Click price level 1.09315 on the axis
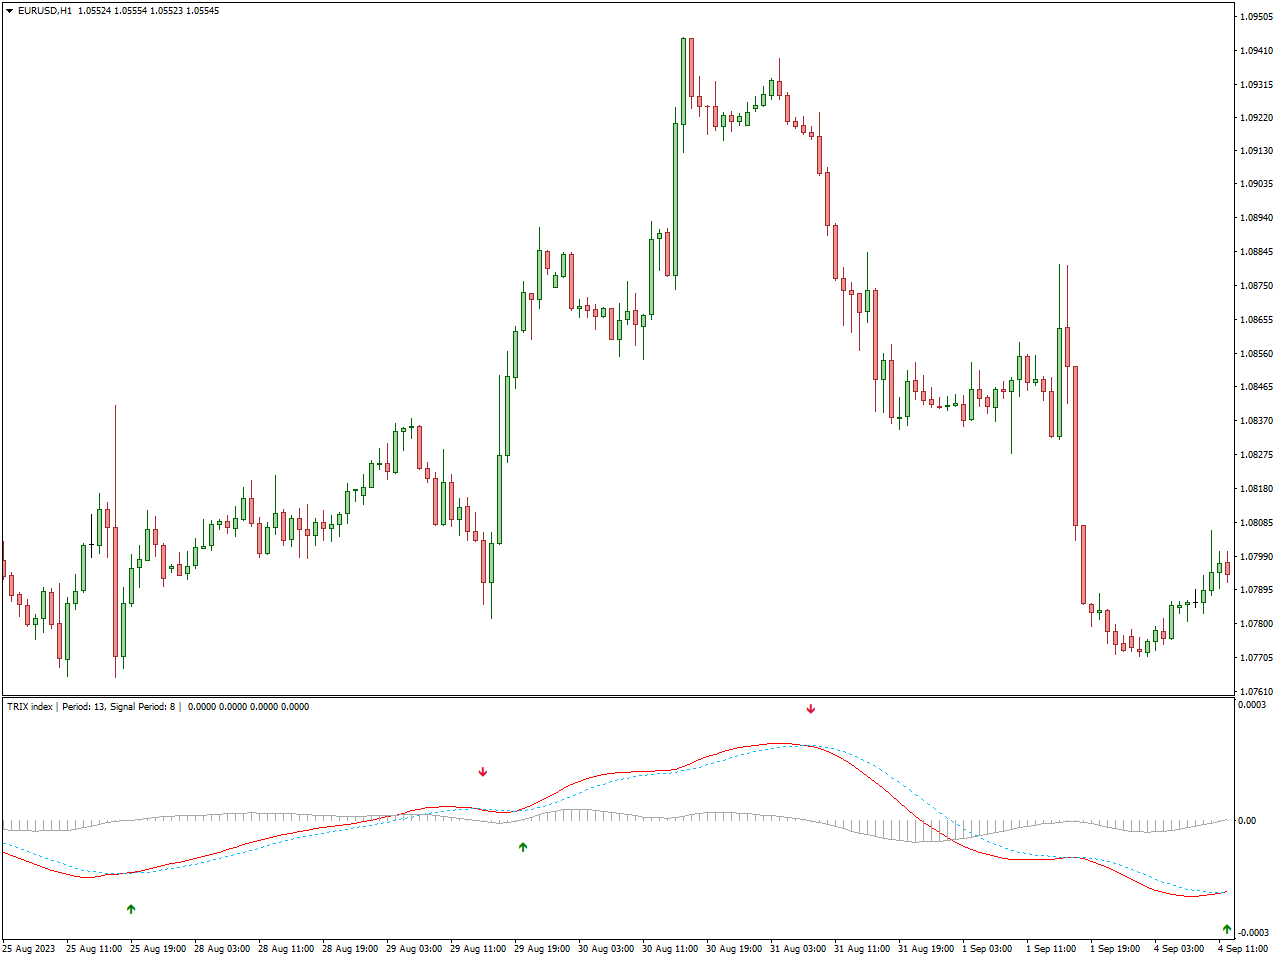 pyautogui.click(x=1256, y=85)
